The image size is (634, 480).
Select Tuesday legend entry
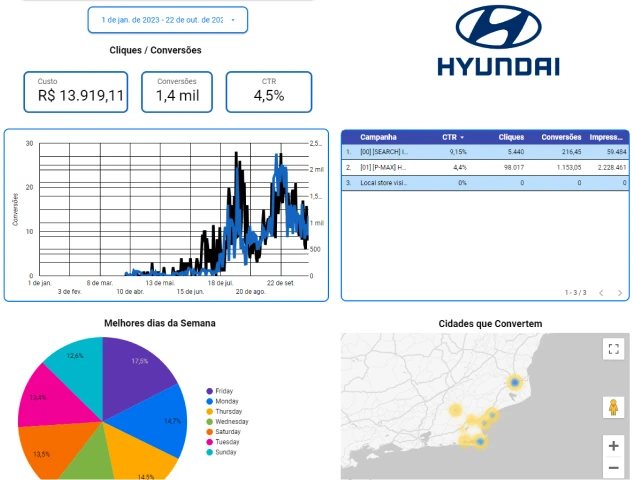(x=223, y=442)
